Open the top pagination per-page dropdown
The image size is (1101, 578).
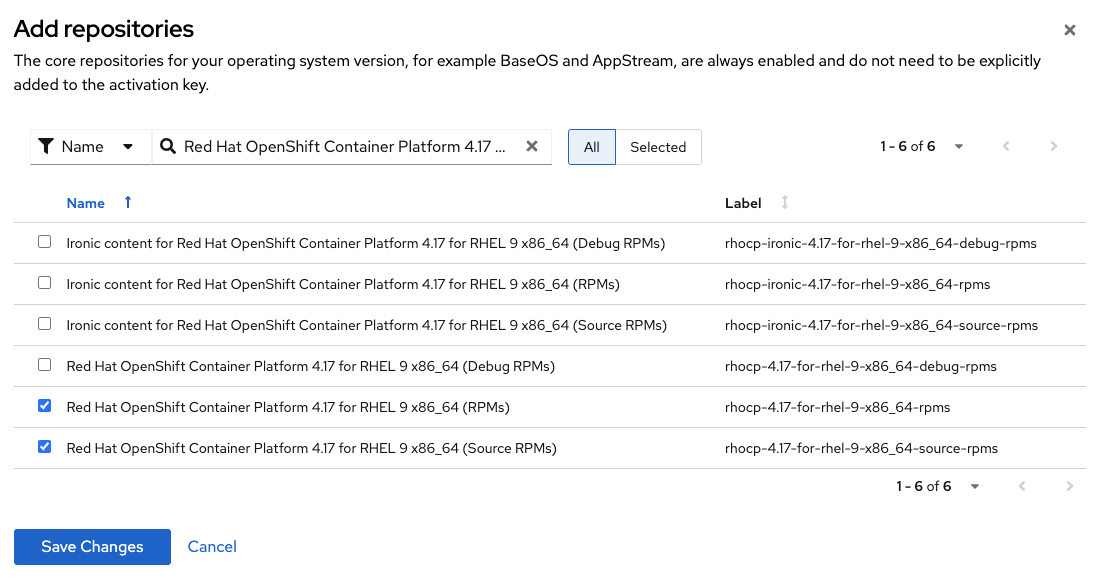(x=958, y=146)
